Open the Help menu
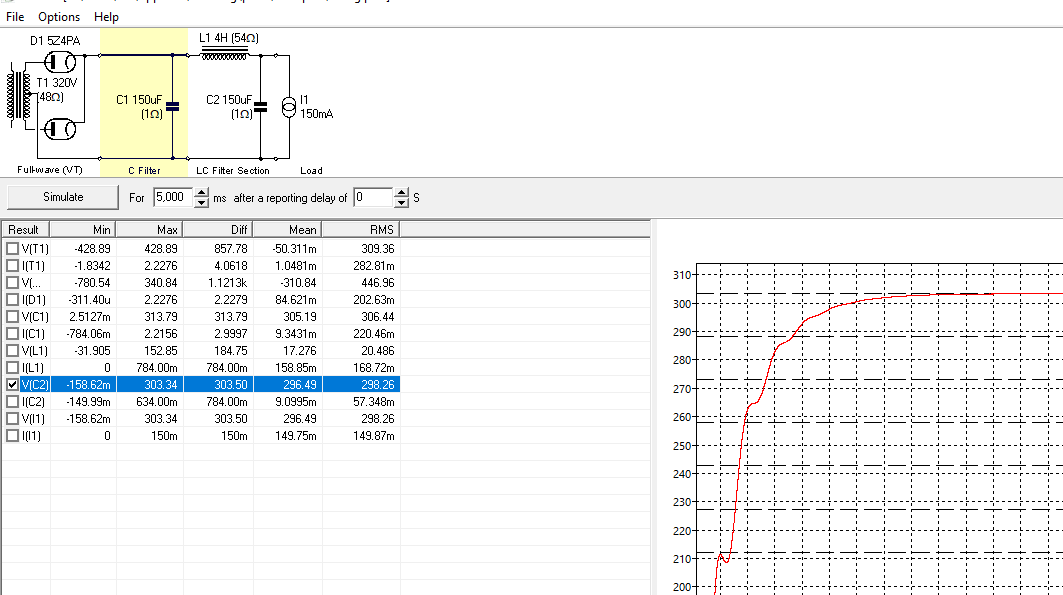Viewport: 1063px width, 595px height. click(x=106, y=17)
